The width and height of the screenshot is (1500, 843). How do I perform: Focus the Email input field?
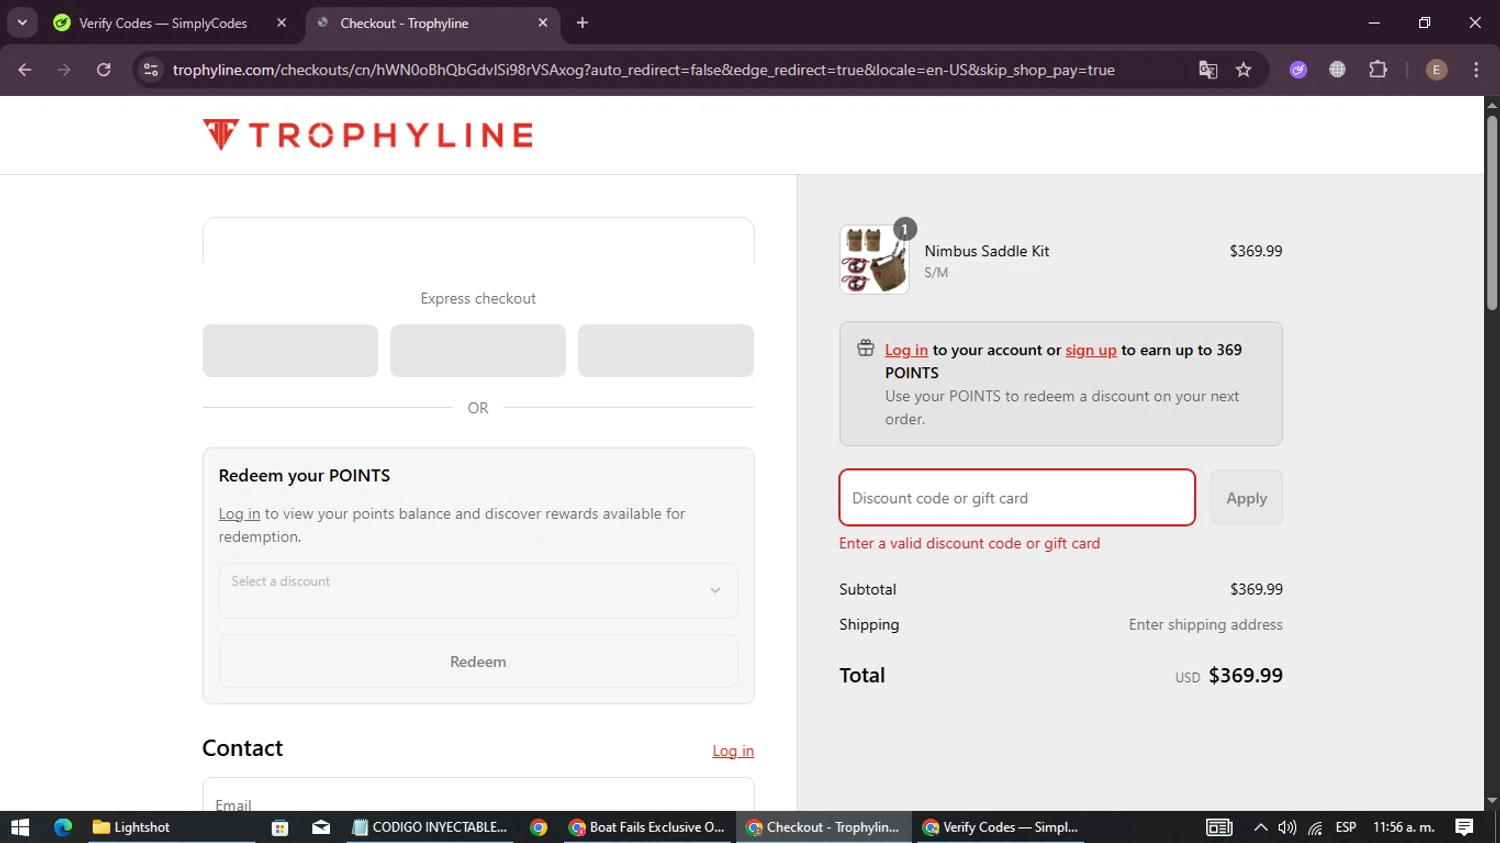point(478,796)
